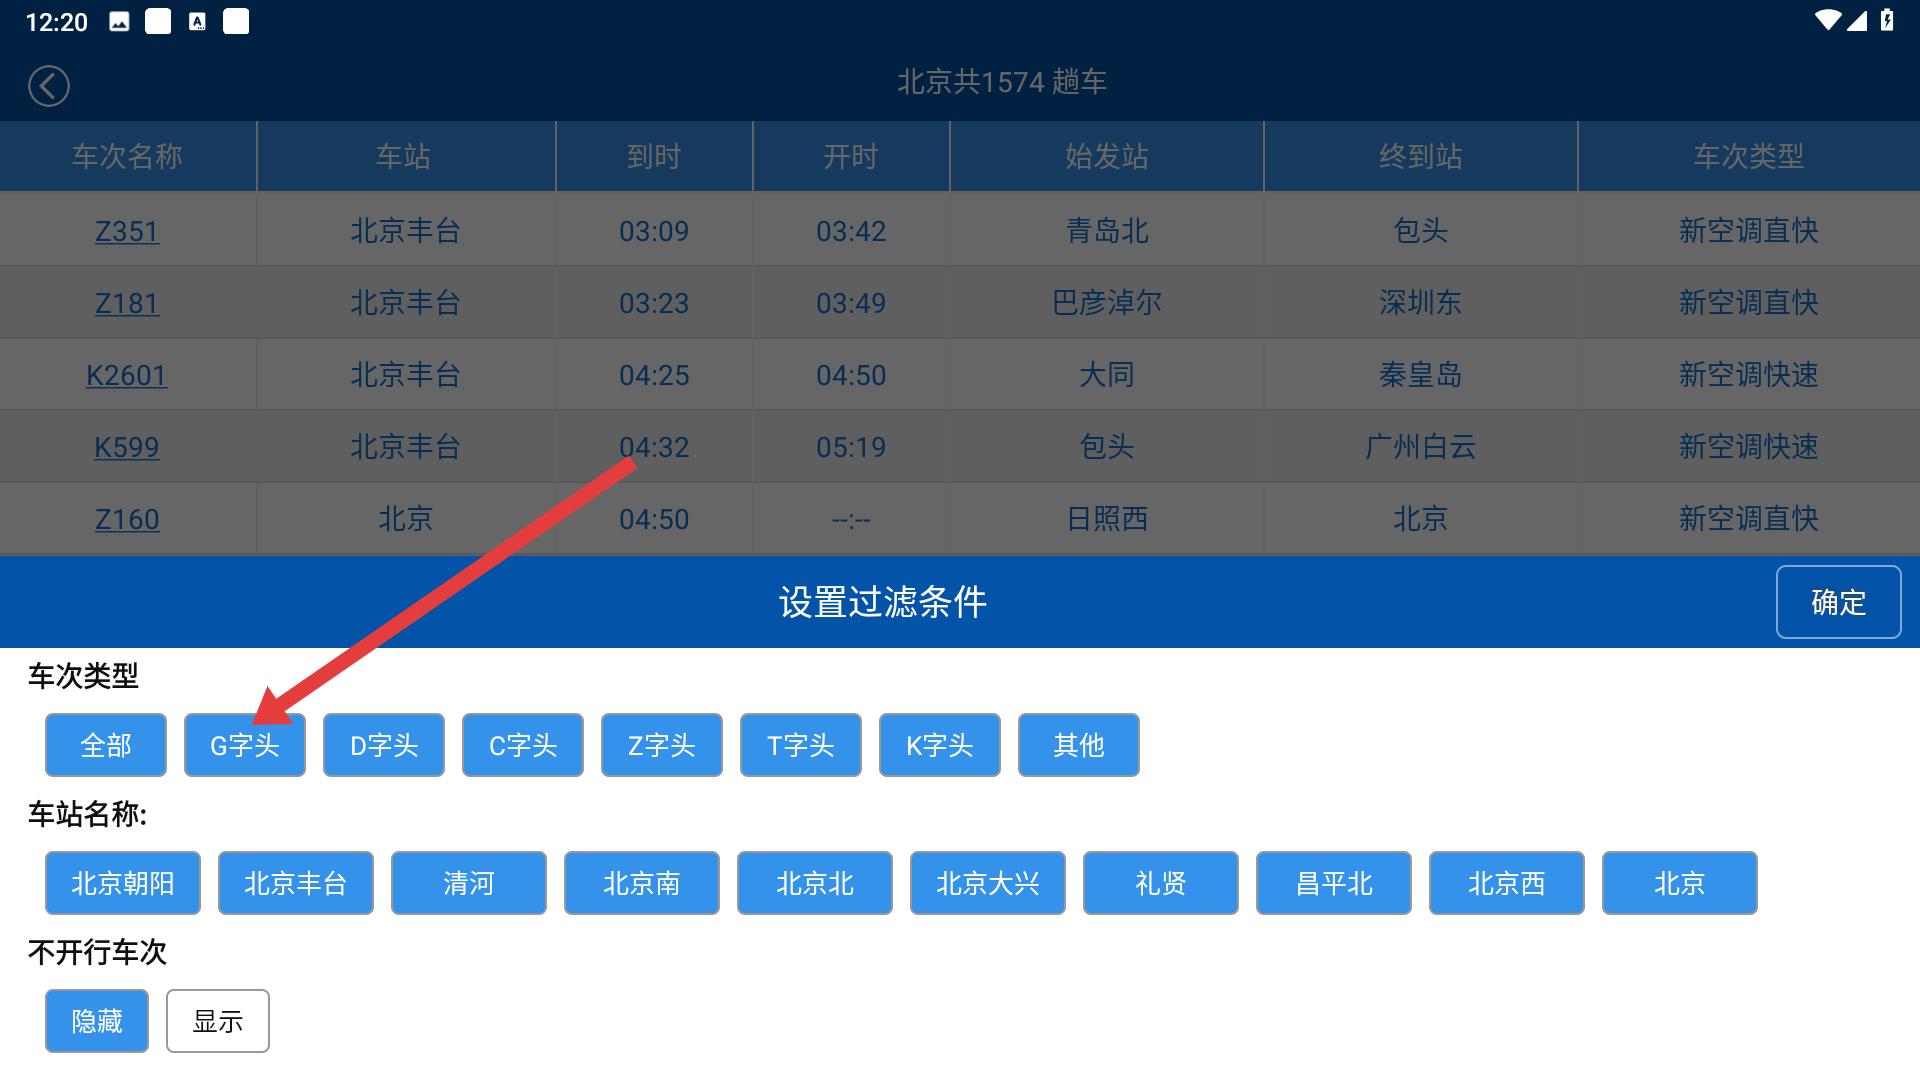Open train K2601 details link
Screen dimensions: 1920x1080
coord(127,375)
